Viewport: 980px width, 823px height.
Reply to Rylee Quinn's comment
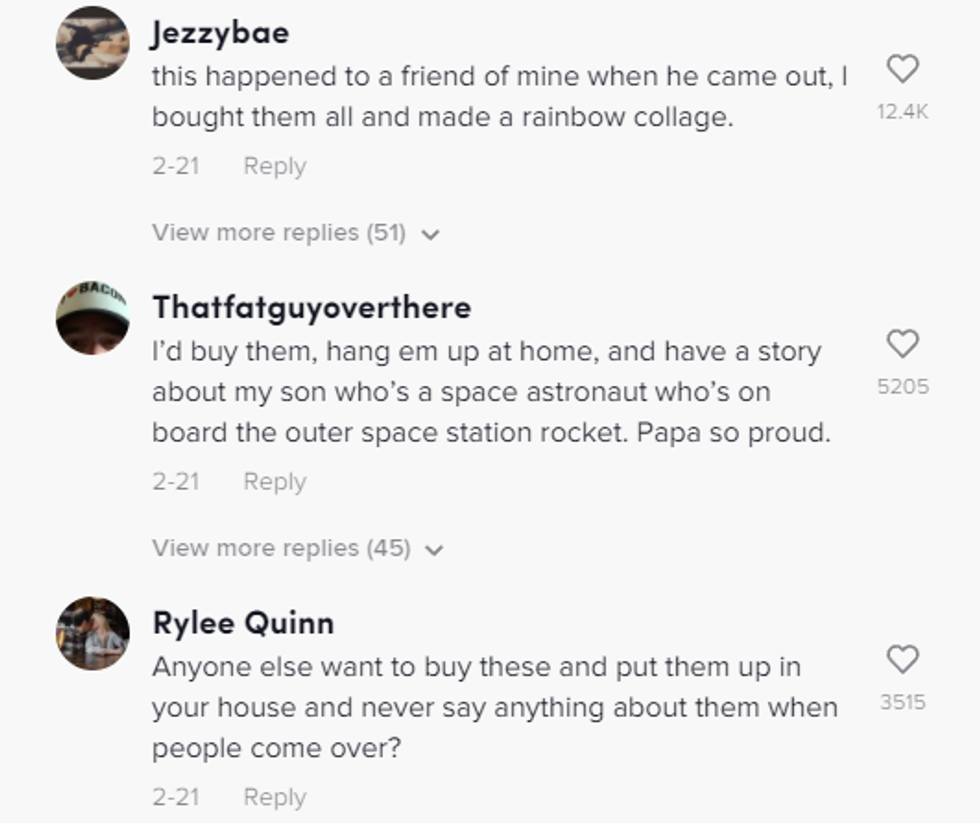point(274,797)
